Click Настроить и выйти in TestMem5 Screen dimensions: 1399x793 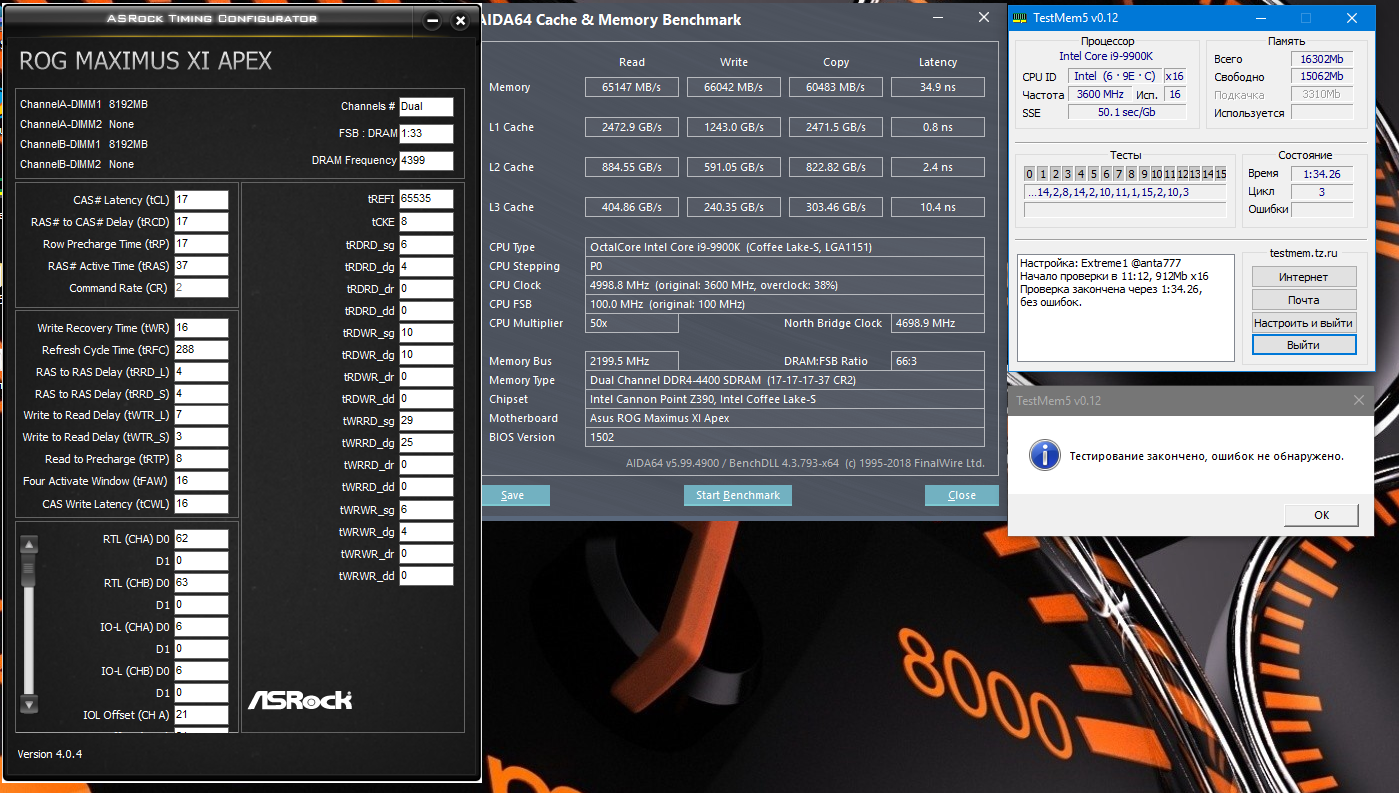[x=1304, y=322]
